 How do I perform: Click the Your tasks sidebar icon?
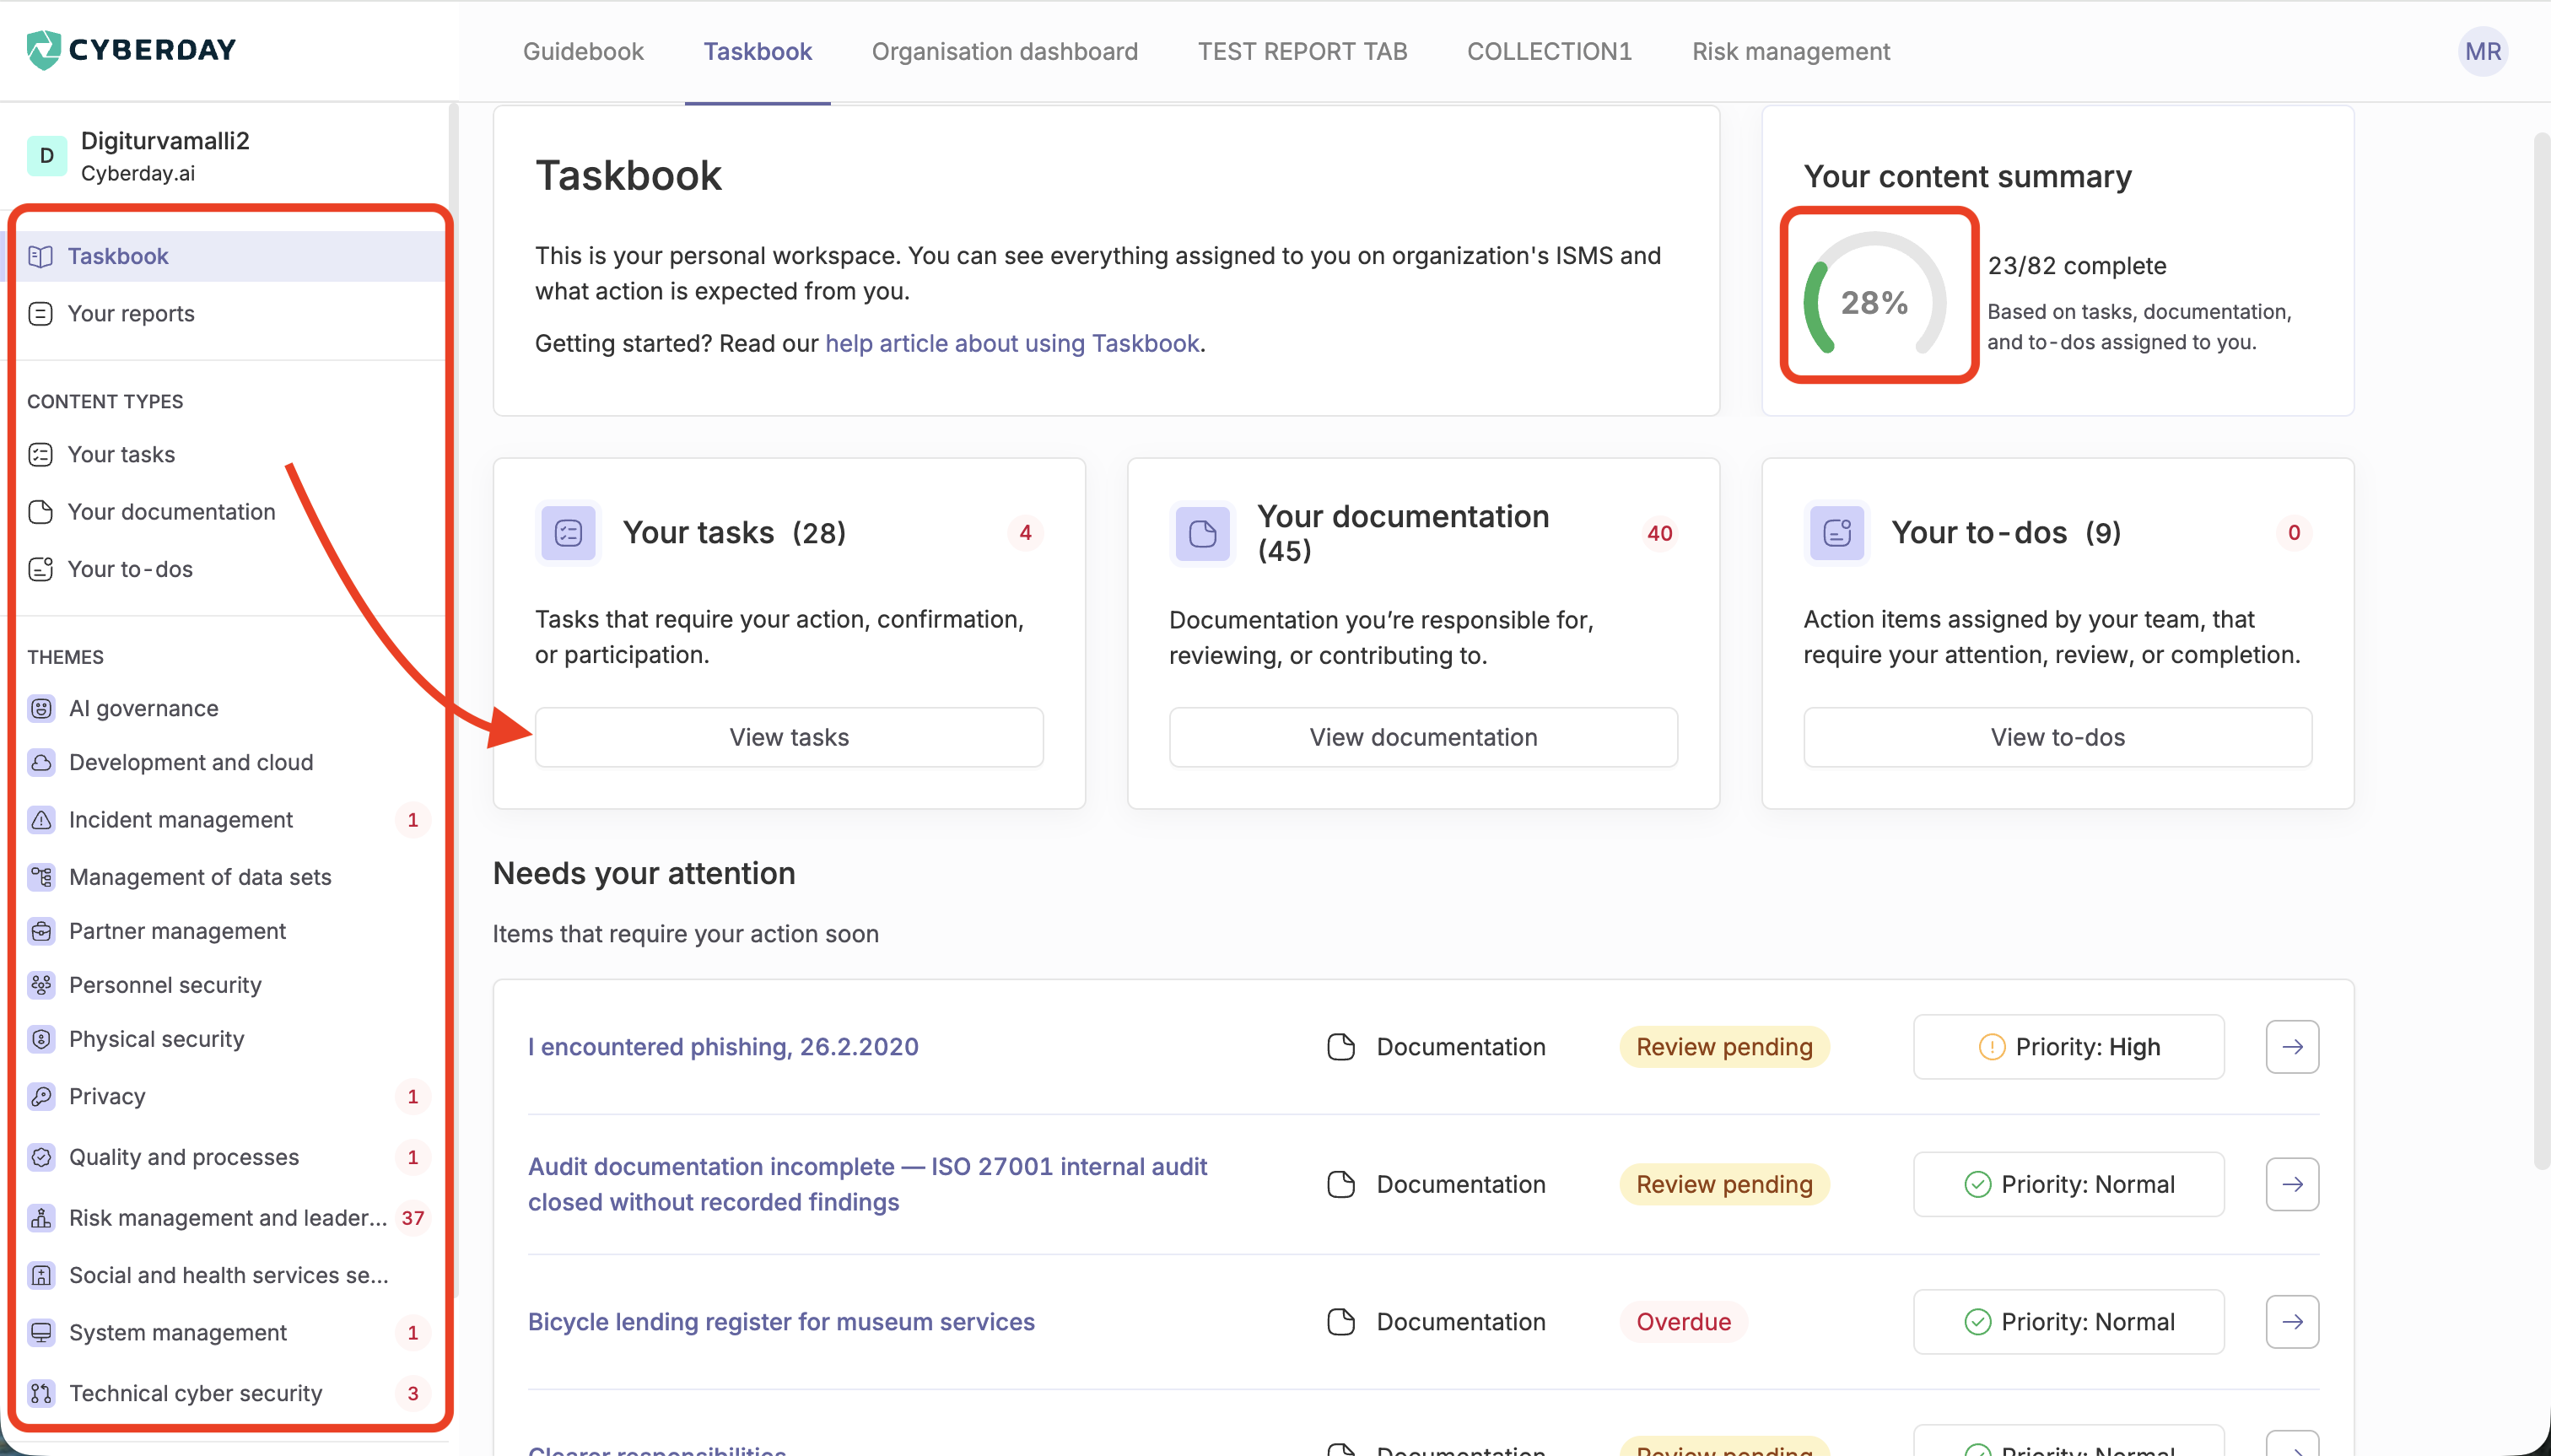pyautogui.click(x=41, y=455)
